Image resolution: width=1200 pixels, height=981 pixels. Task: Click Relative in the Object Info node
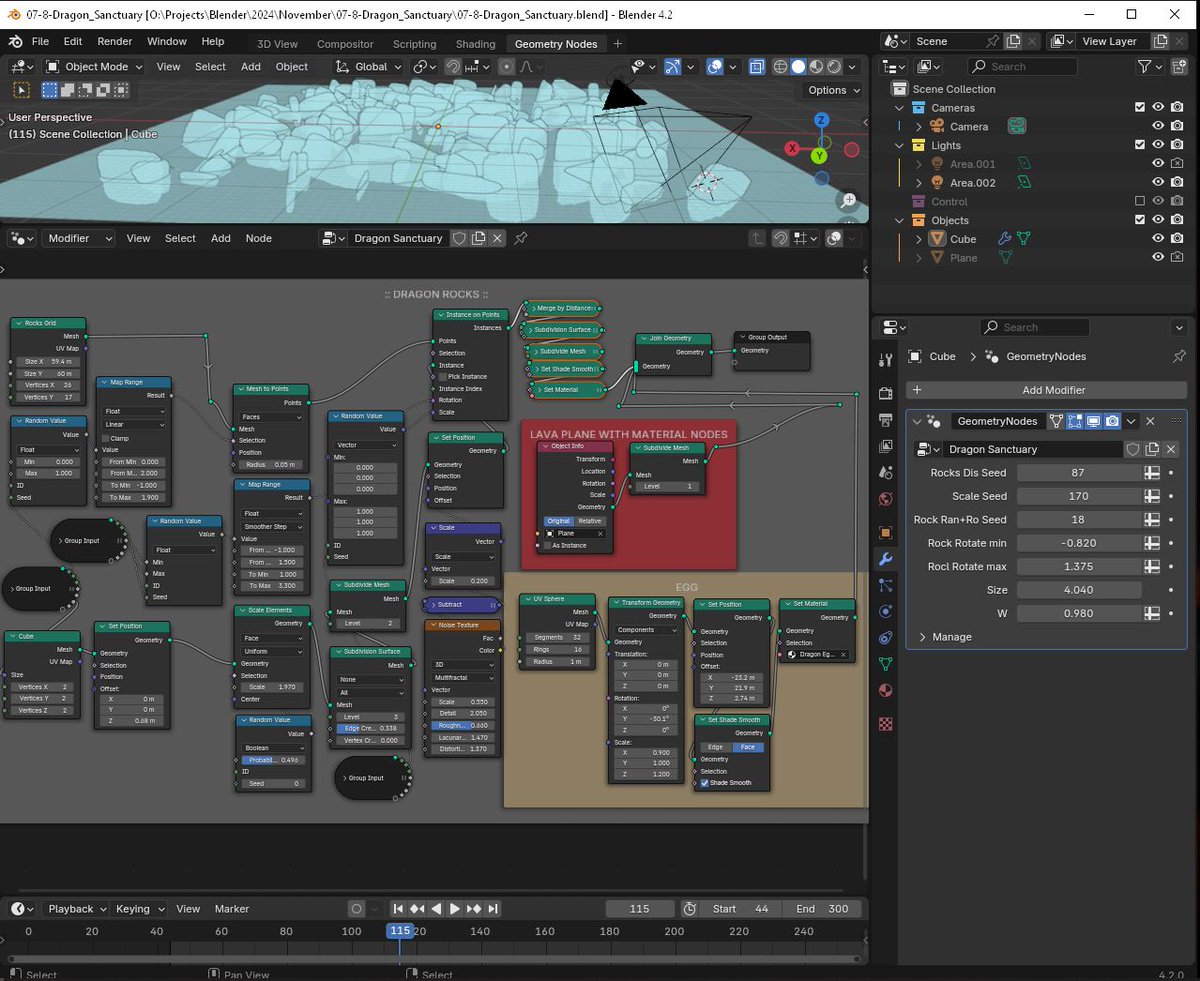(590, 521)
